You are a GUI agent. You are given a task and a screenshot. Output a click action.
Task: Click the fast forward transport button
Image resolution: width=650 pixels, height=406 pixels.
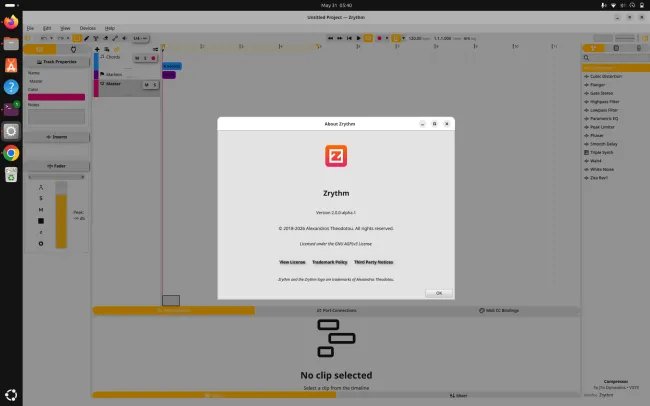pos(340,38)
